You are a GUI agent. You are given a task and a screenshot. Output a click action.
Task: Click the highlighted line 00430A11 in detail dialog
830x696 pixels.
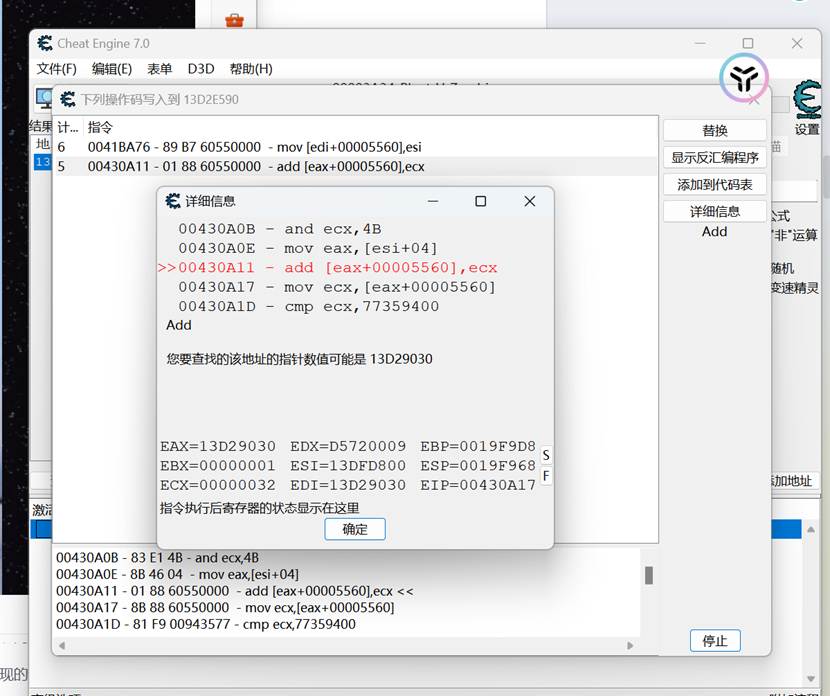pos(328,268)
